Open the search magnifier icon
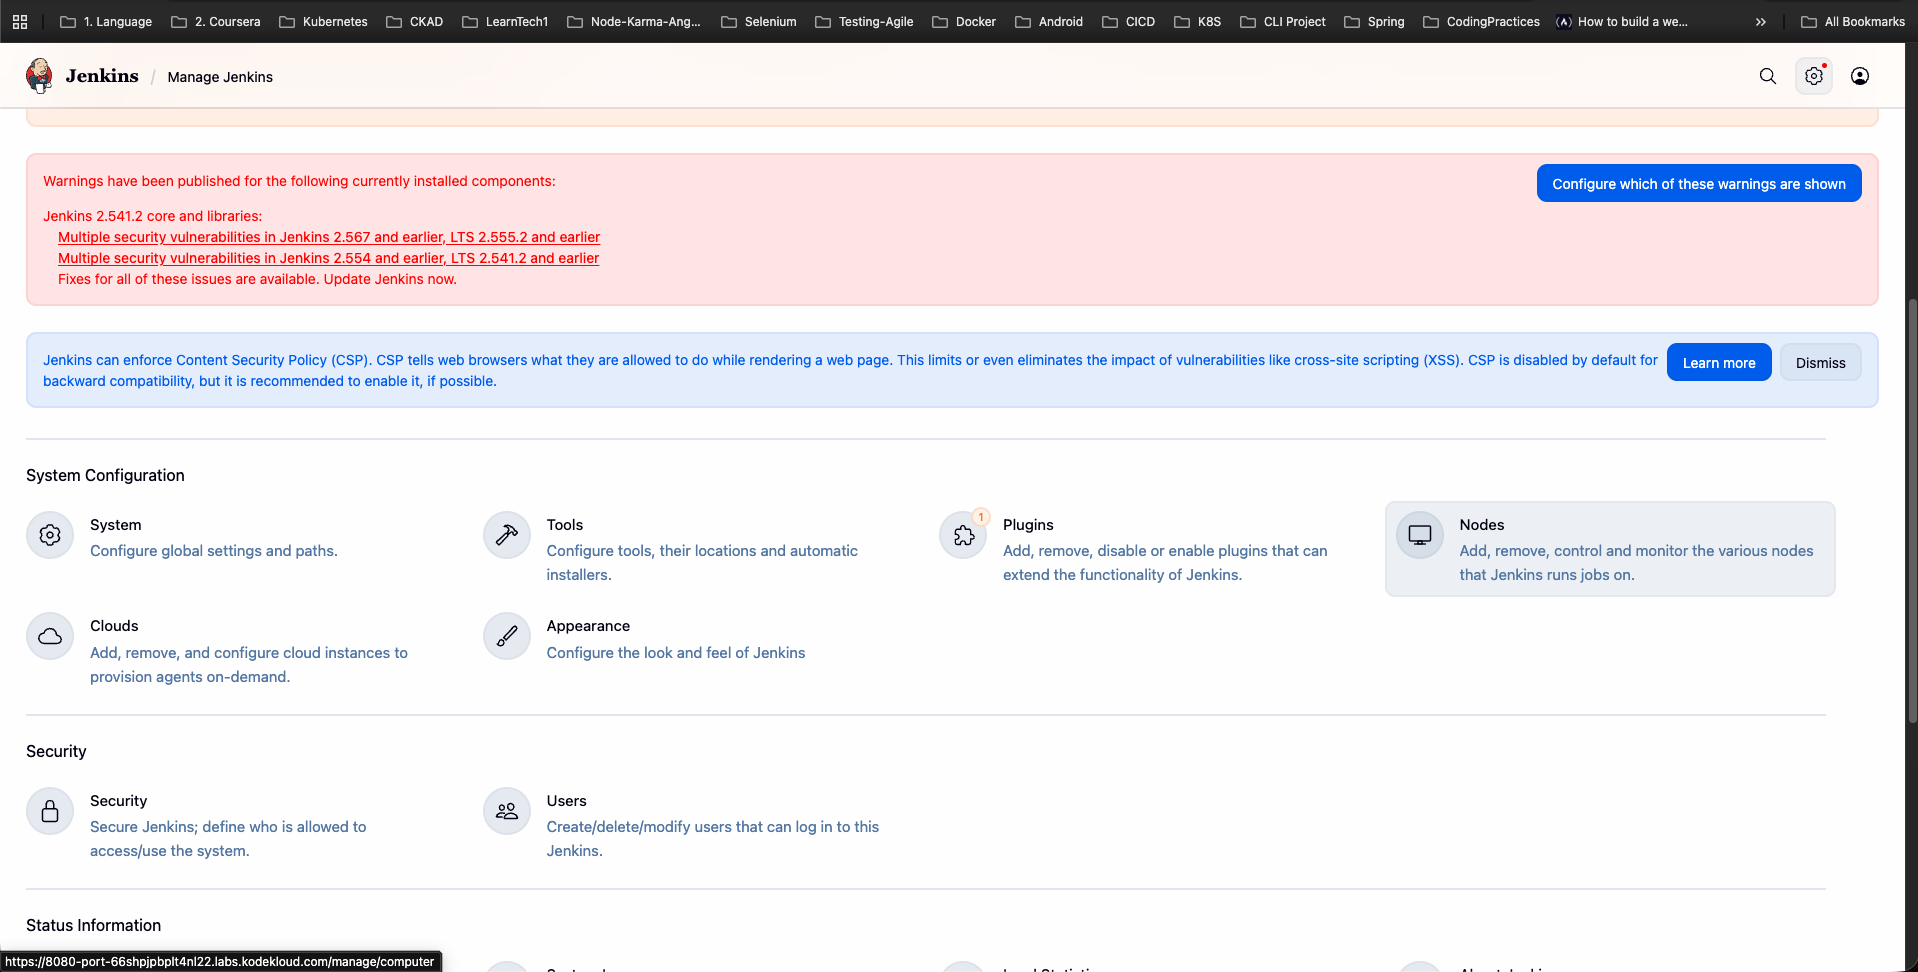This screenshot has width=1918, height=972. 1768,76
